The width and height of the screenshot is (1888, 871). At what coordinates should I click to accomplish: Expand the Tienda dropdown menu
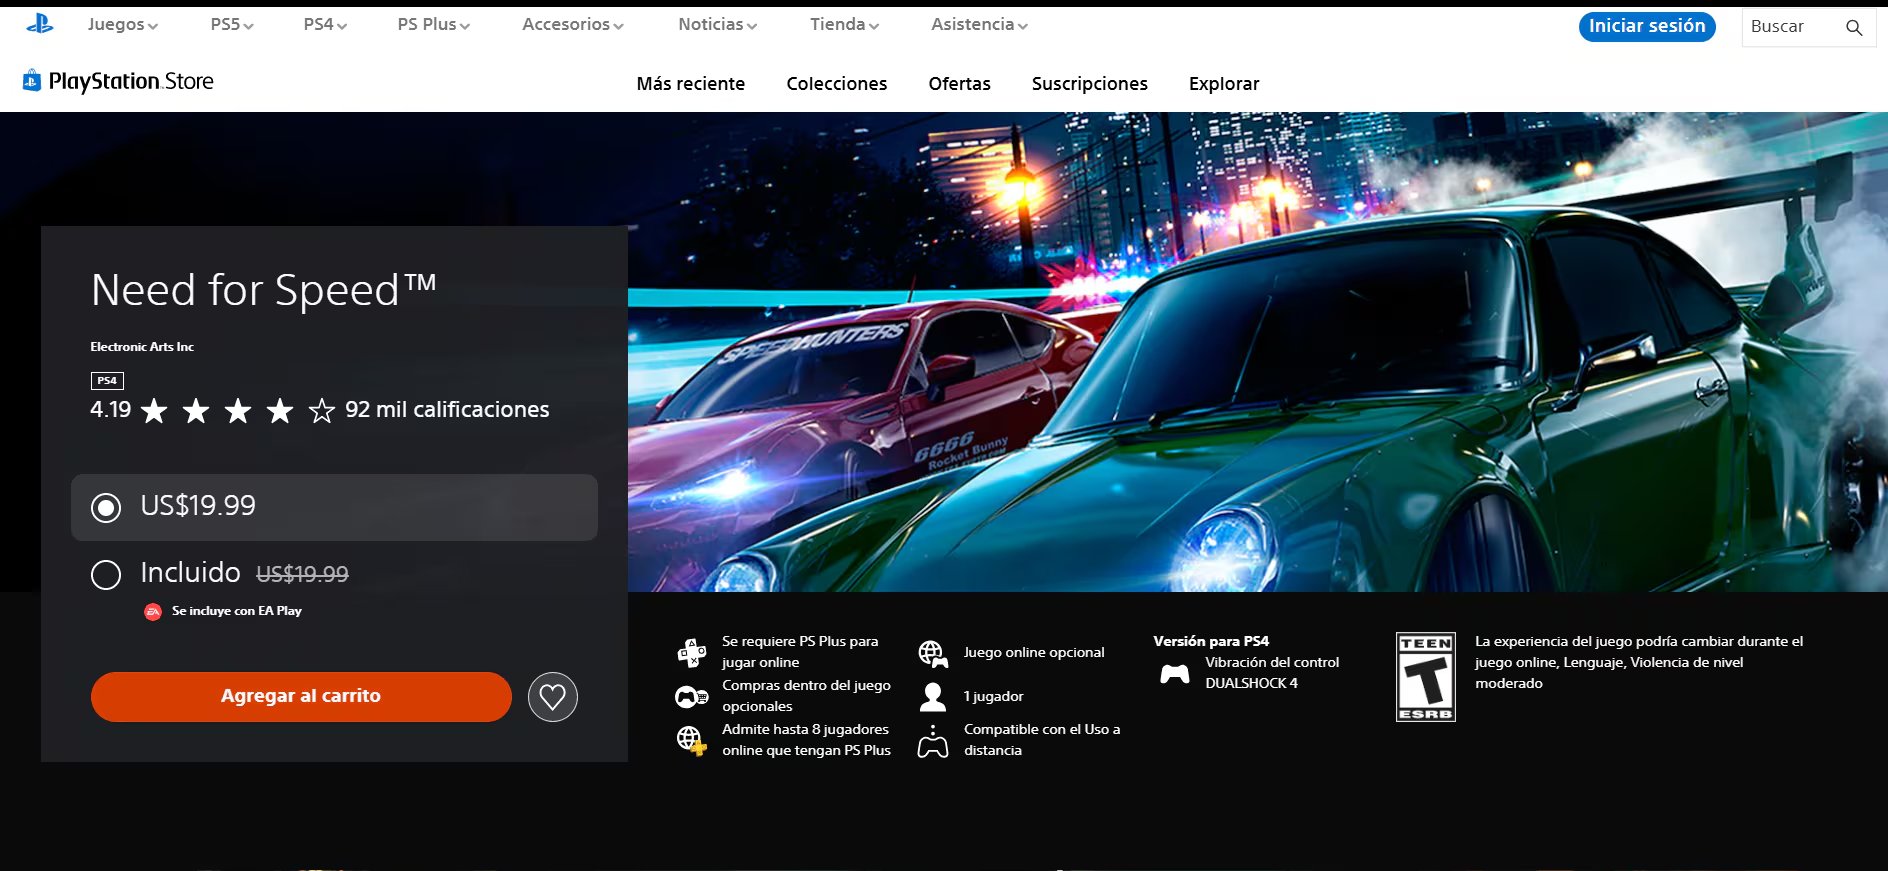point(844,24)
